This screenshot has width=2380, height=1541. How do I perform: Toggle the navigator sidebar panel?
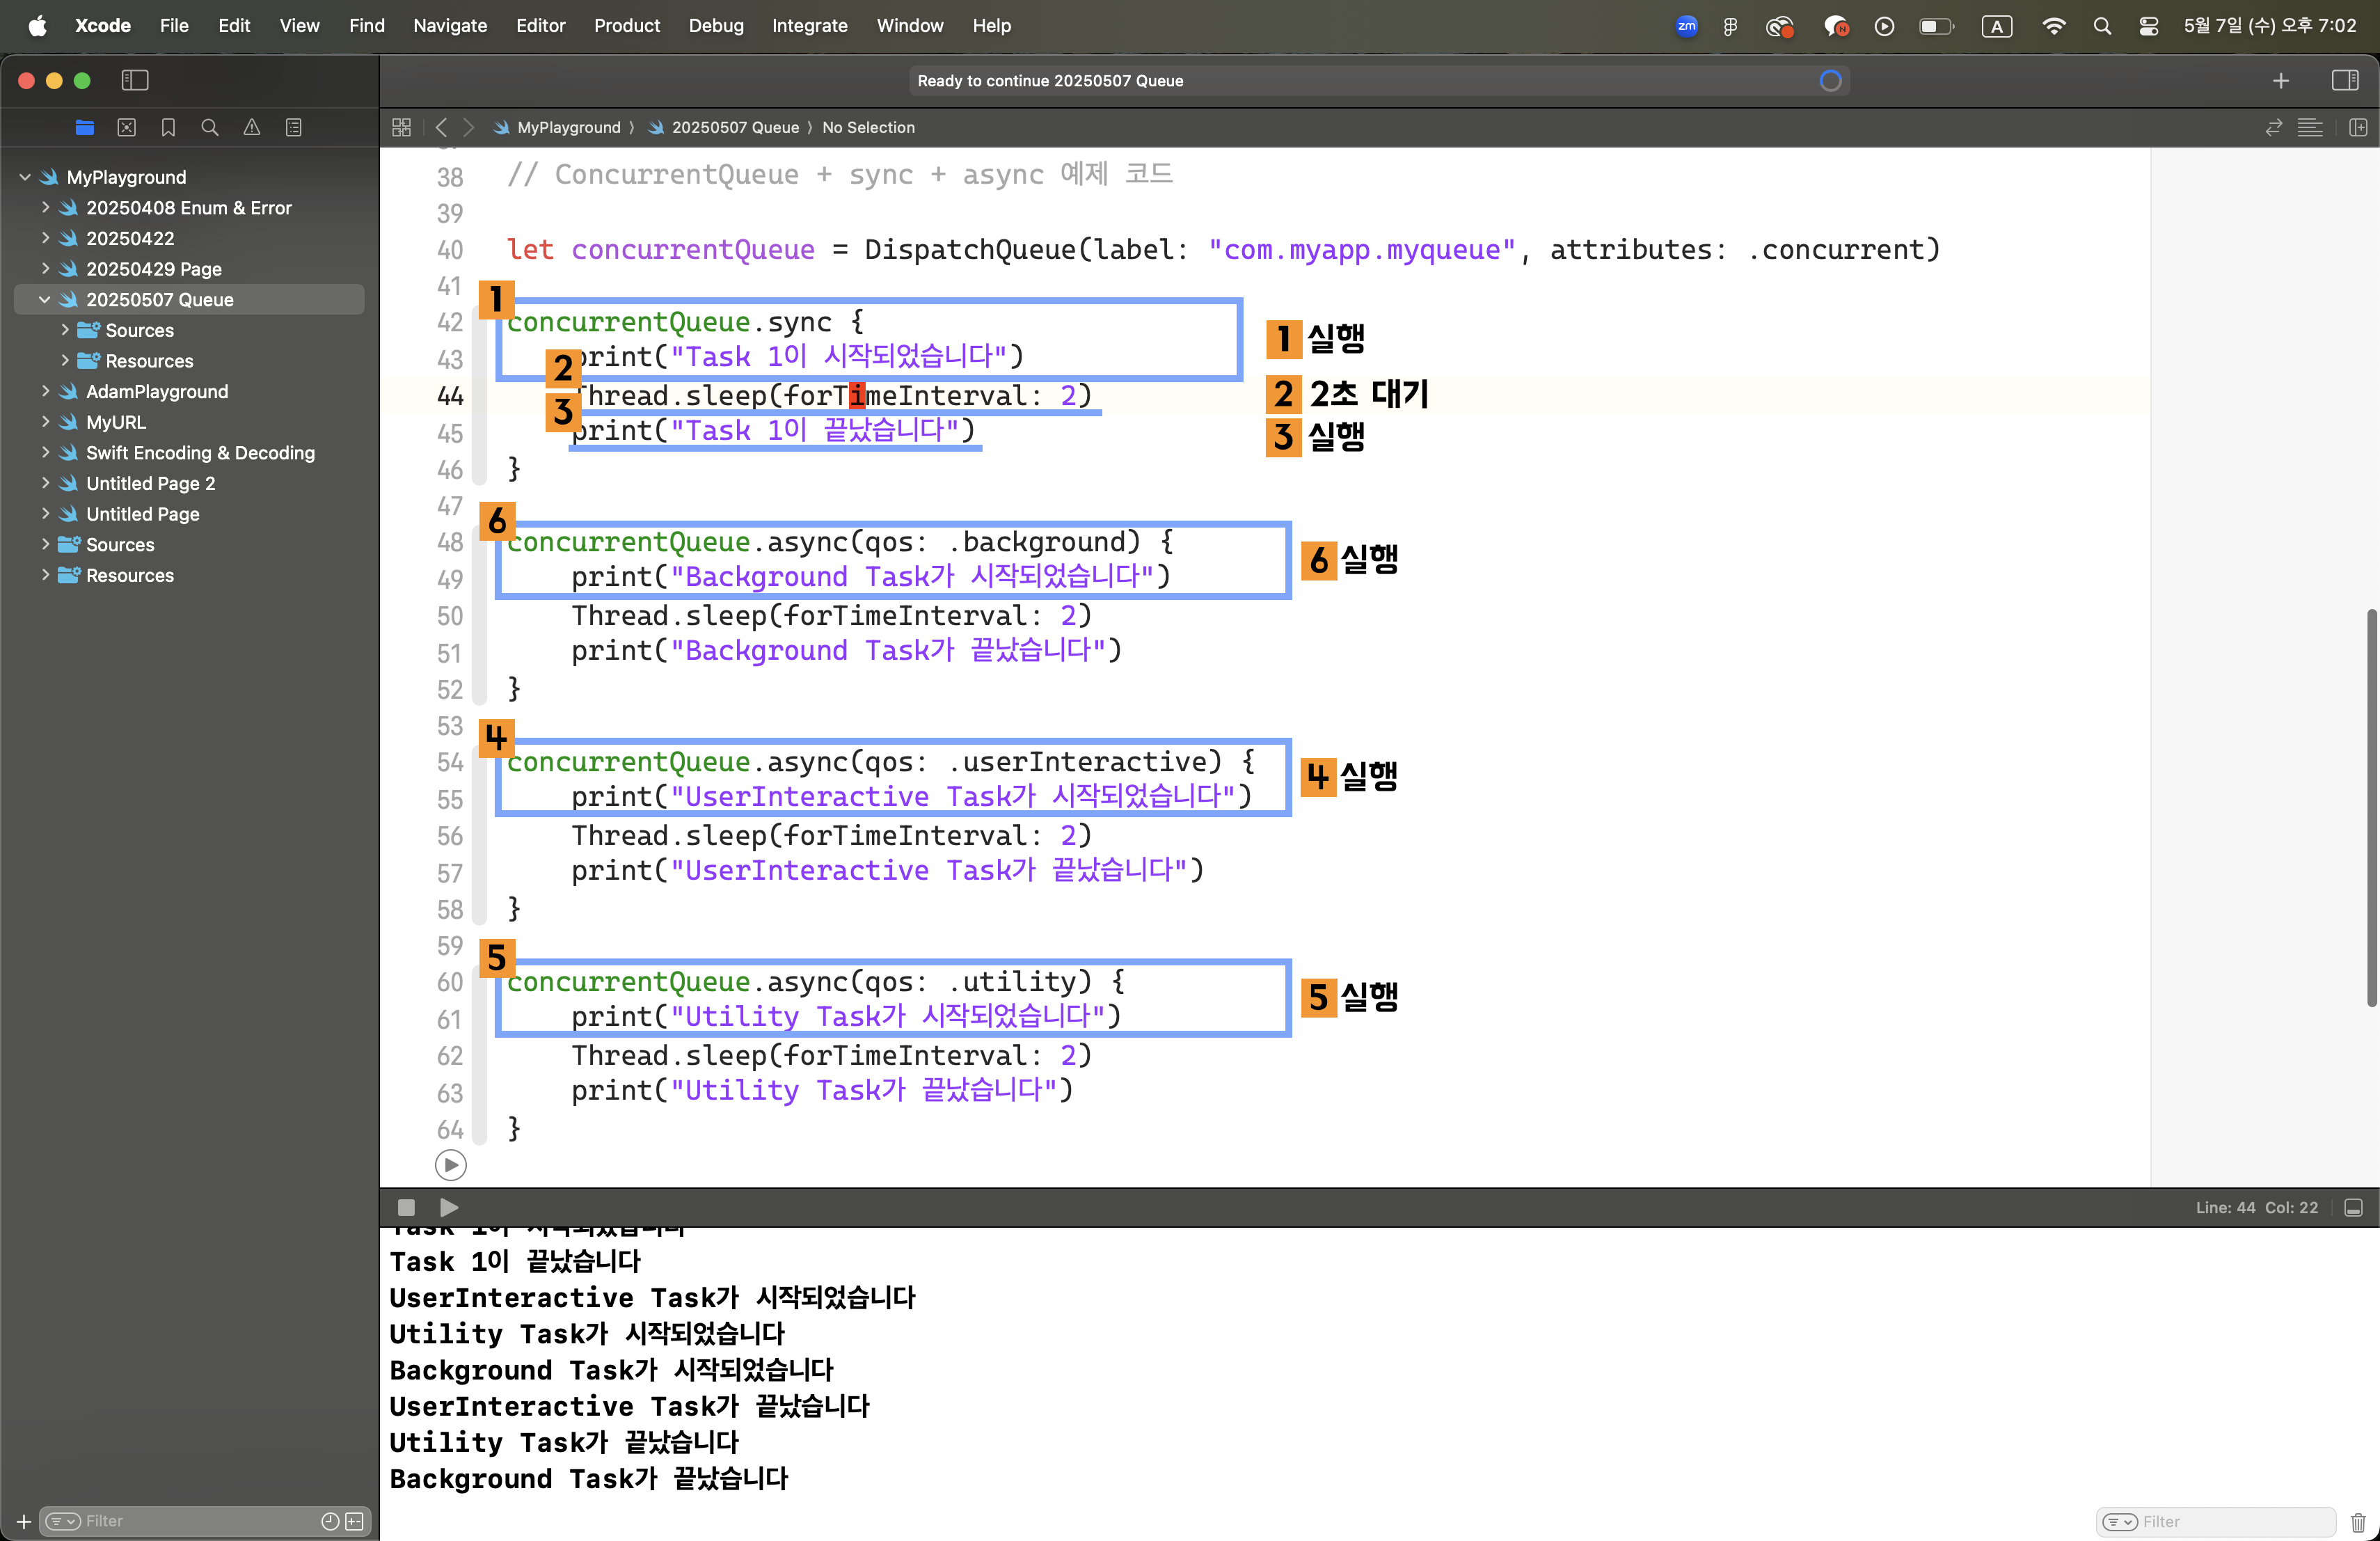point(135,80)
